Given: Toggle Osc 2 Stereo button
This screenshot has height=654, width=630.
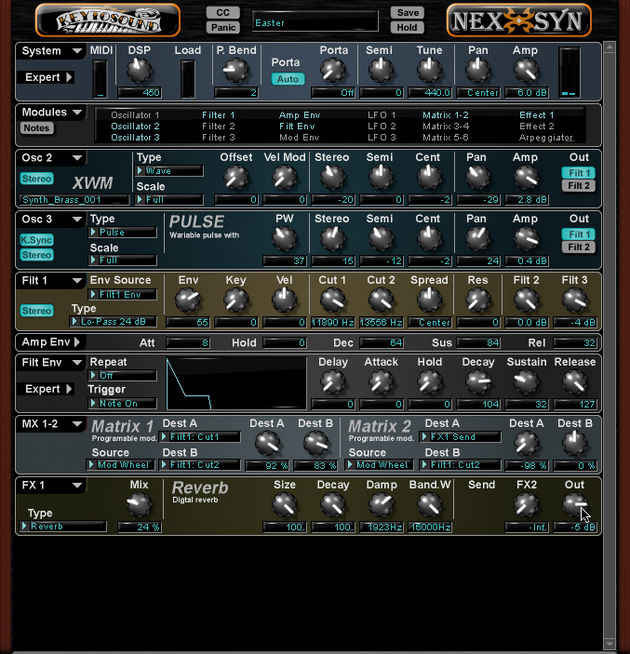Looking at the screenshot, I should (x=37, y=179).
